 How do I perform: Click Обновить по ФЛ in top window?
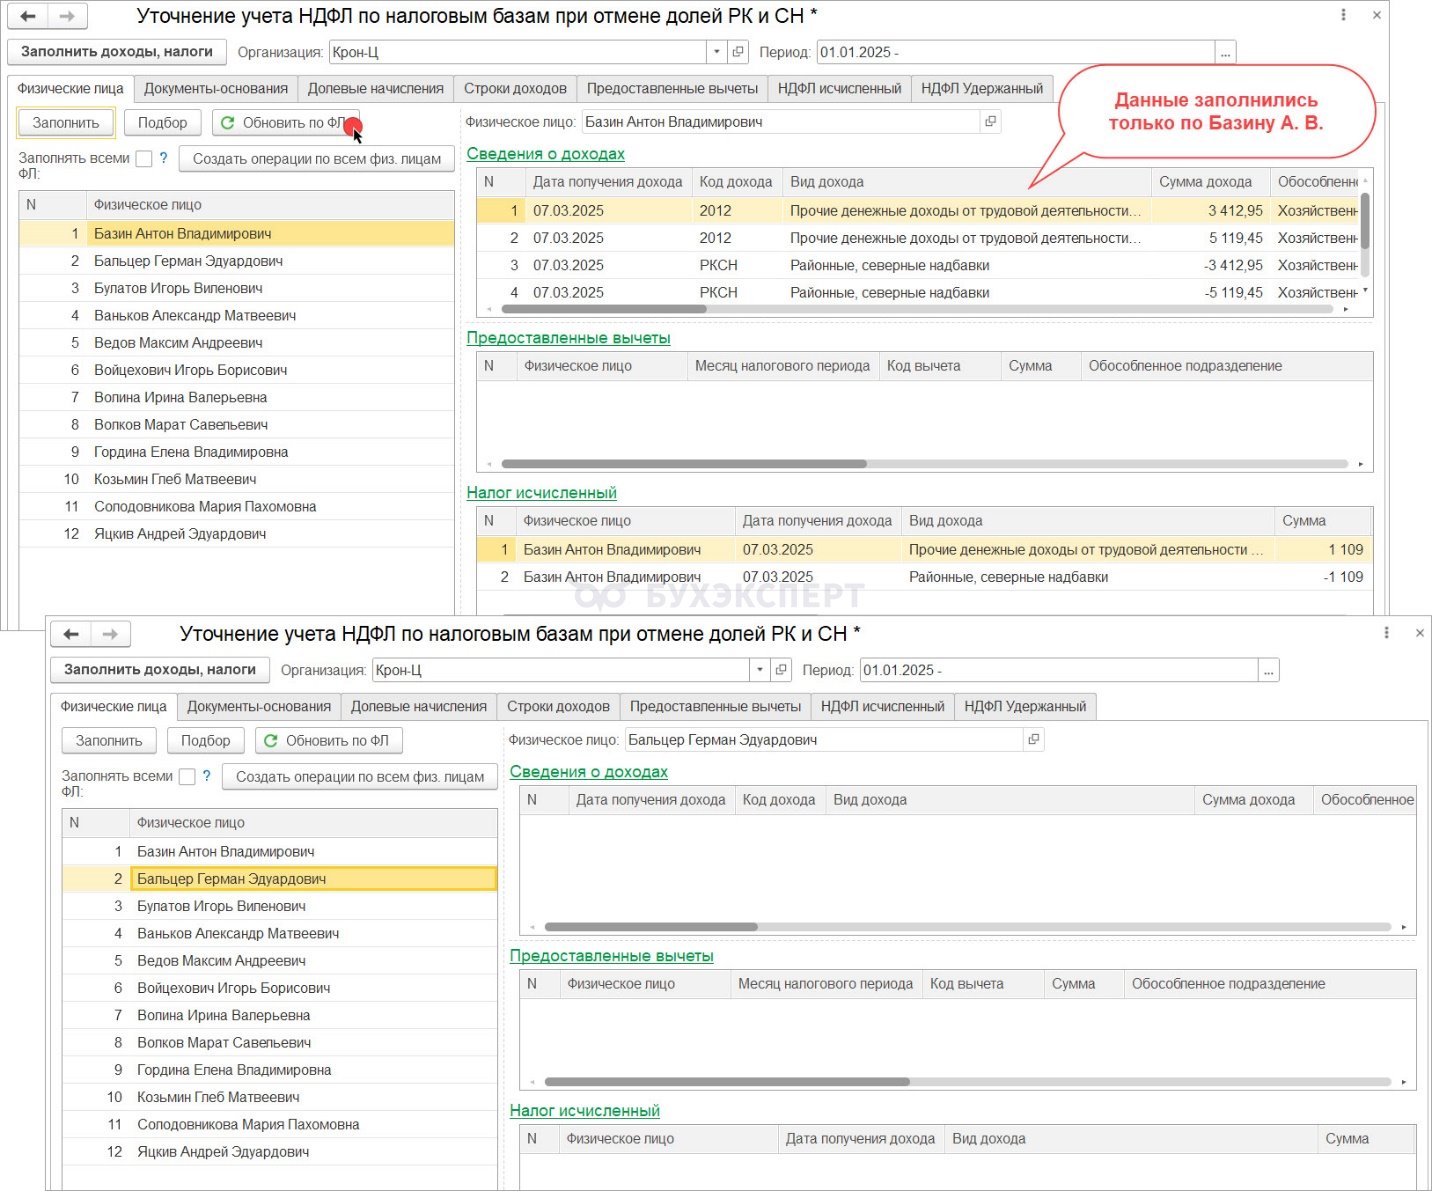[286, 122]
